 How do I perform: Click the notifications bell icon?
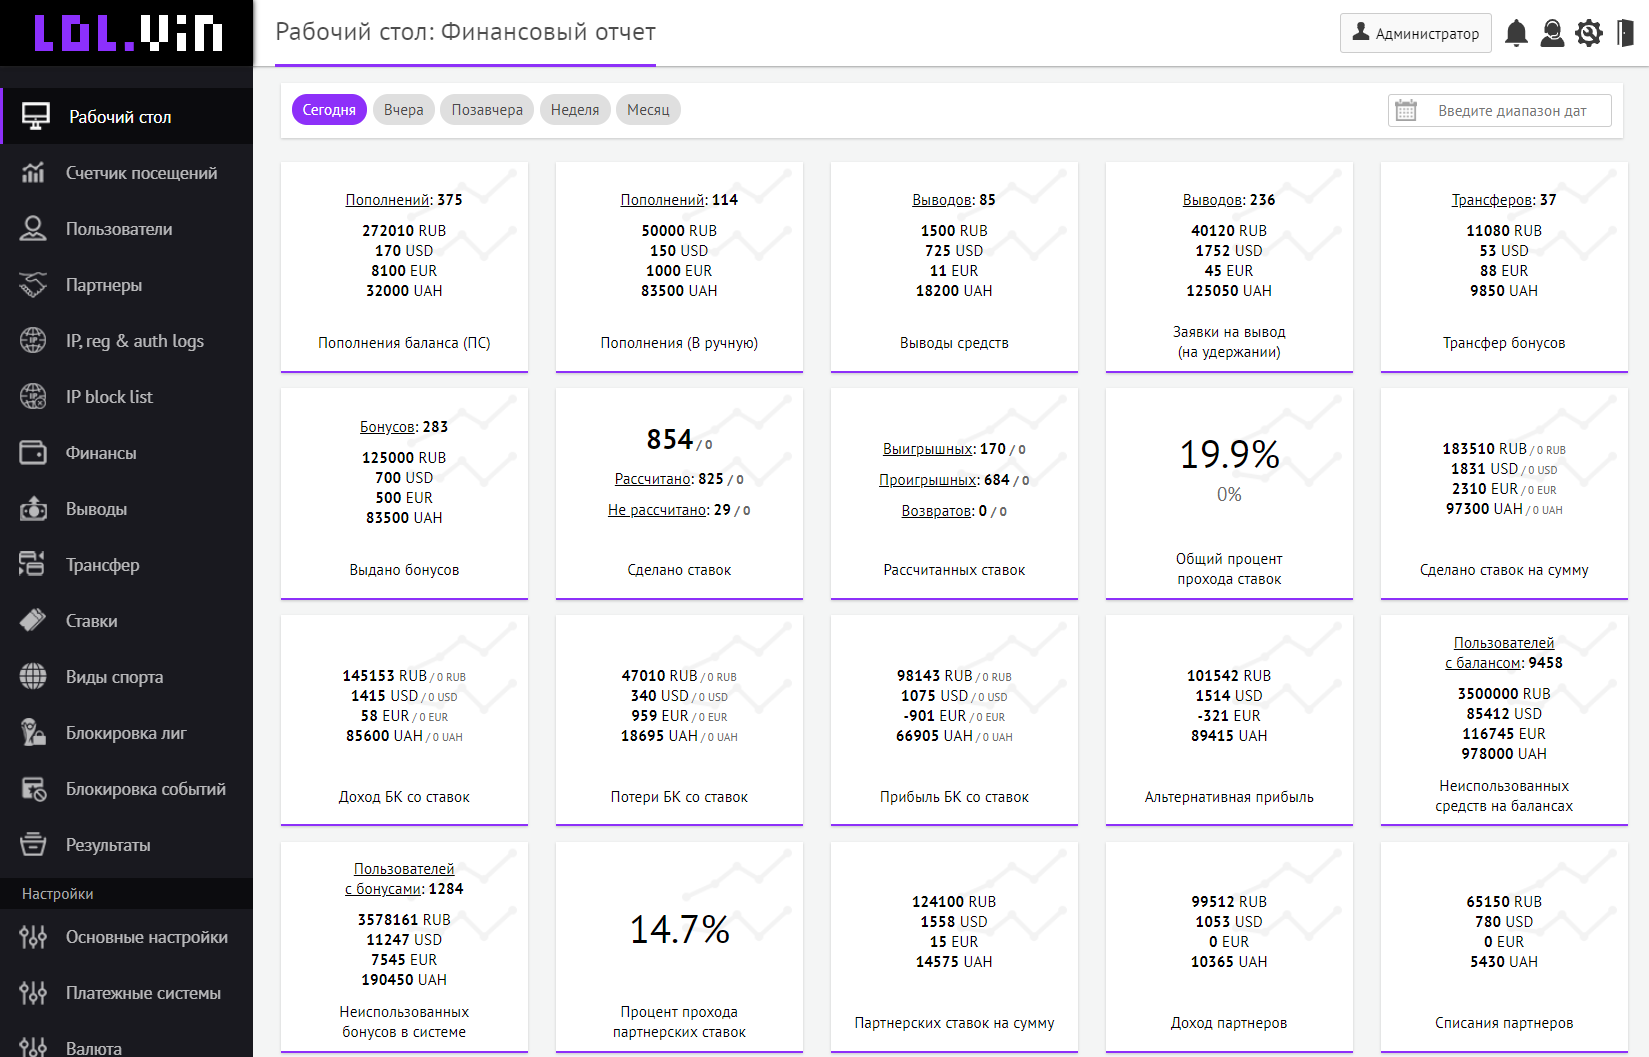1516,33
